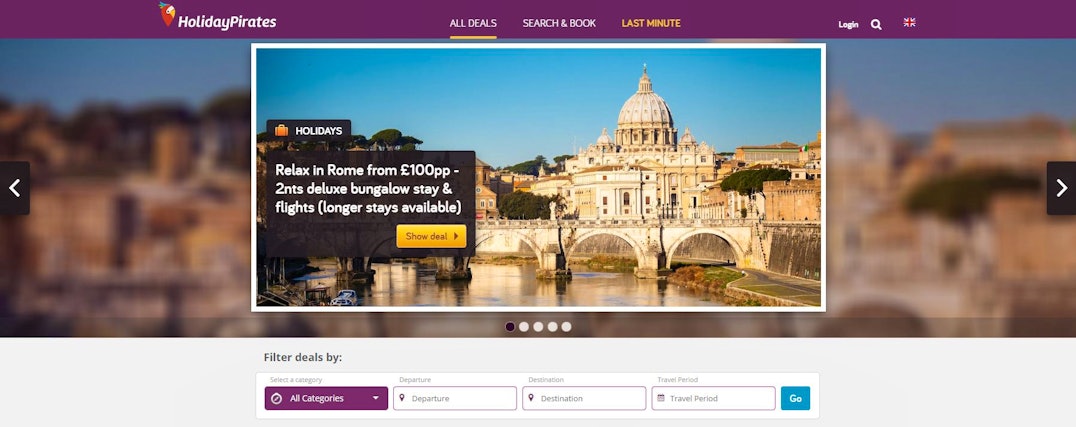The width and height of the screenshot is (1076, 427).
Task: Open the Destination field
Action: click(x=584, y=398)
